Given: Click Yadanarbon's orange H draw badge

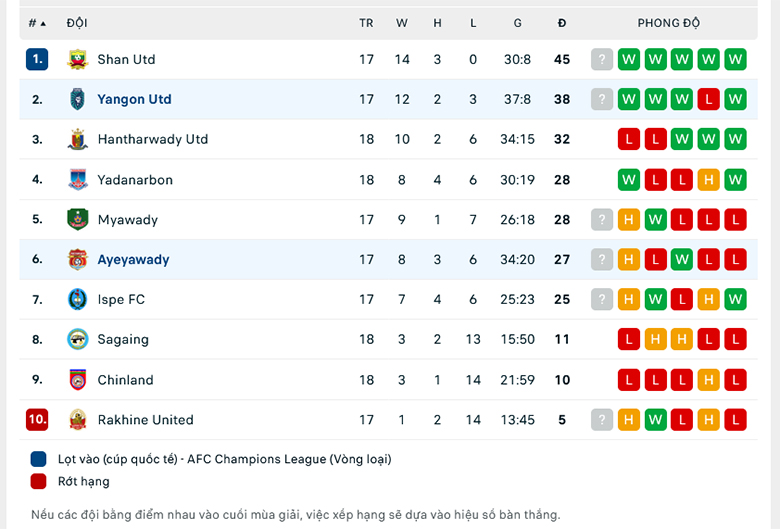Looking at the screenshot, I should [x=708, y=180].
